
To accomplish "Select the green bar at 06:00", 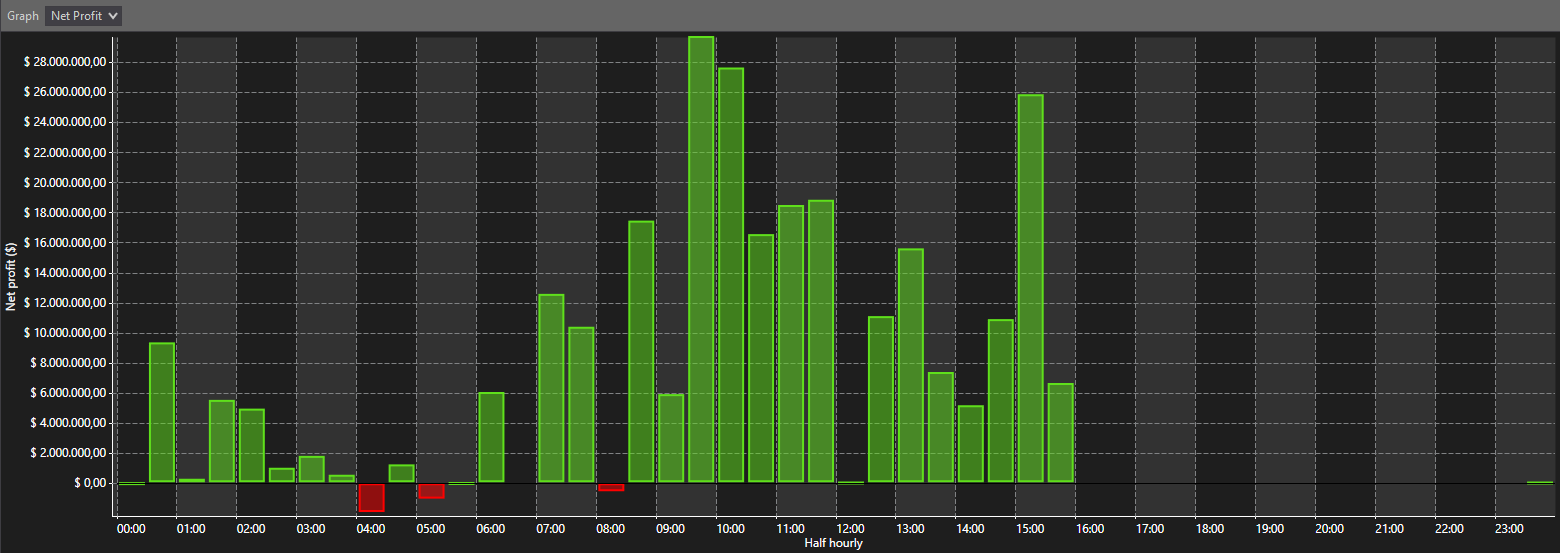I will click(x=491, y=438).
